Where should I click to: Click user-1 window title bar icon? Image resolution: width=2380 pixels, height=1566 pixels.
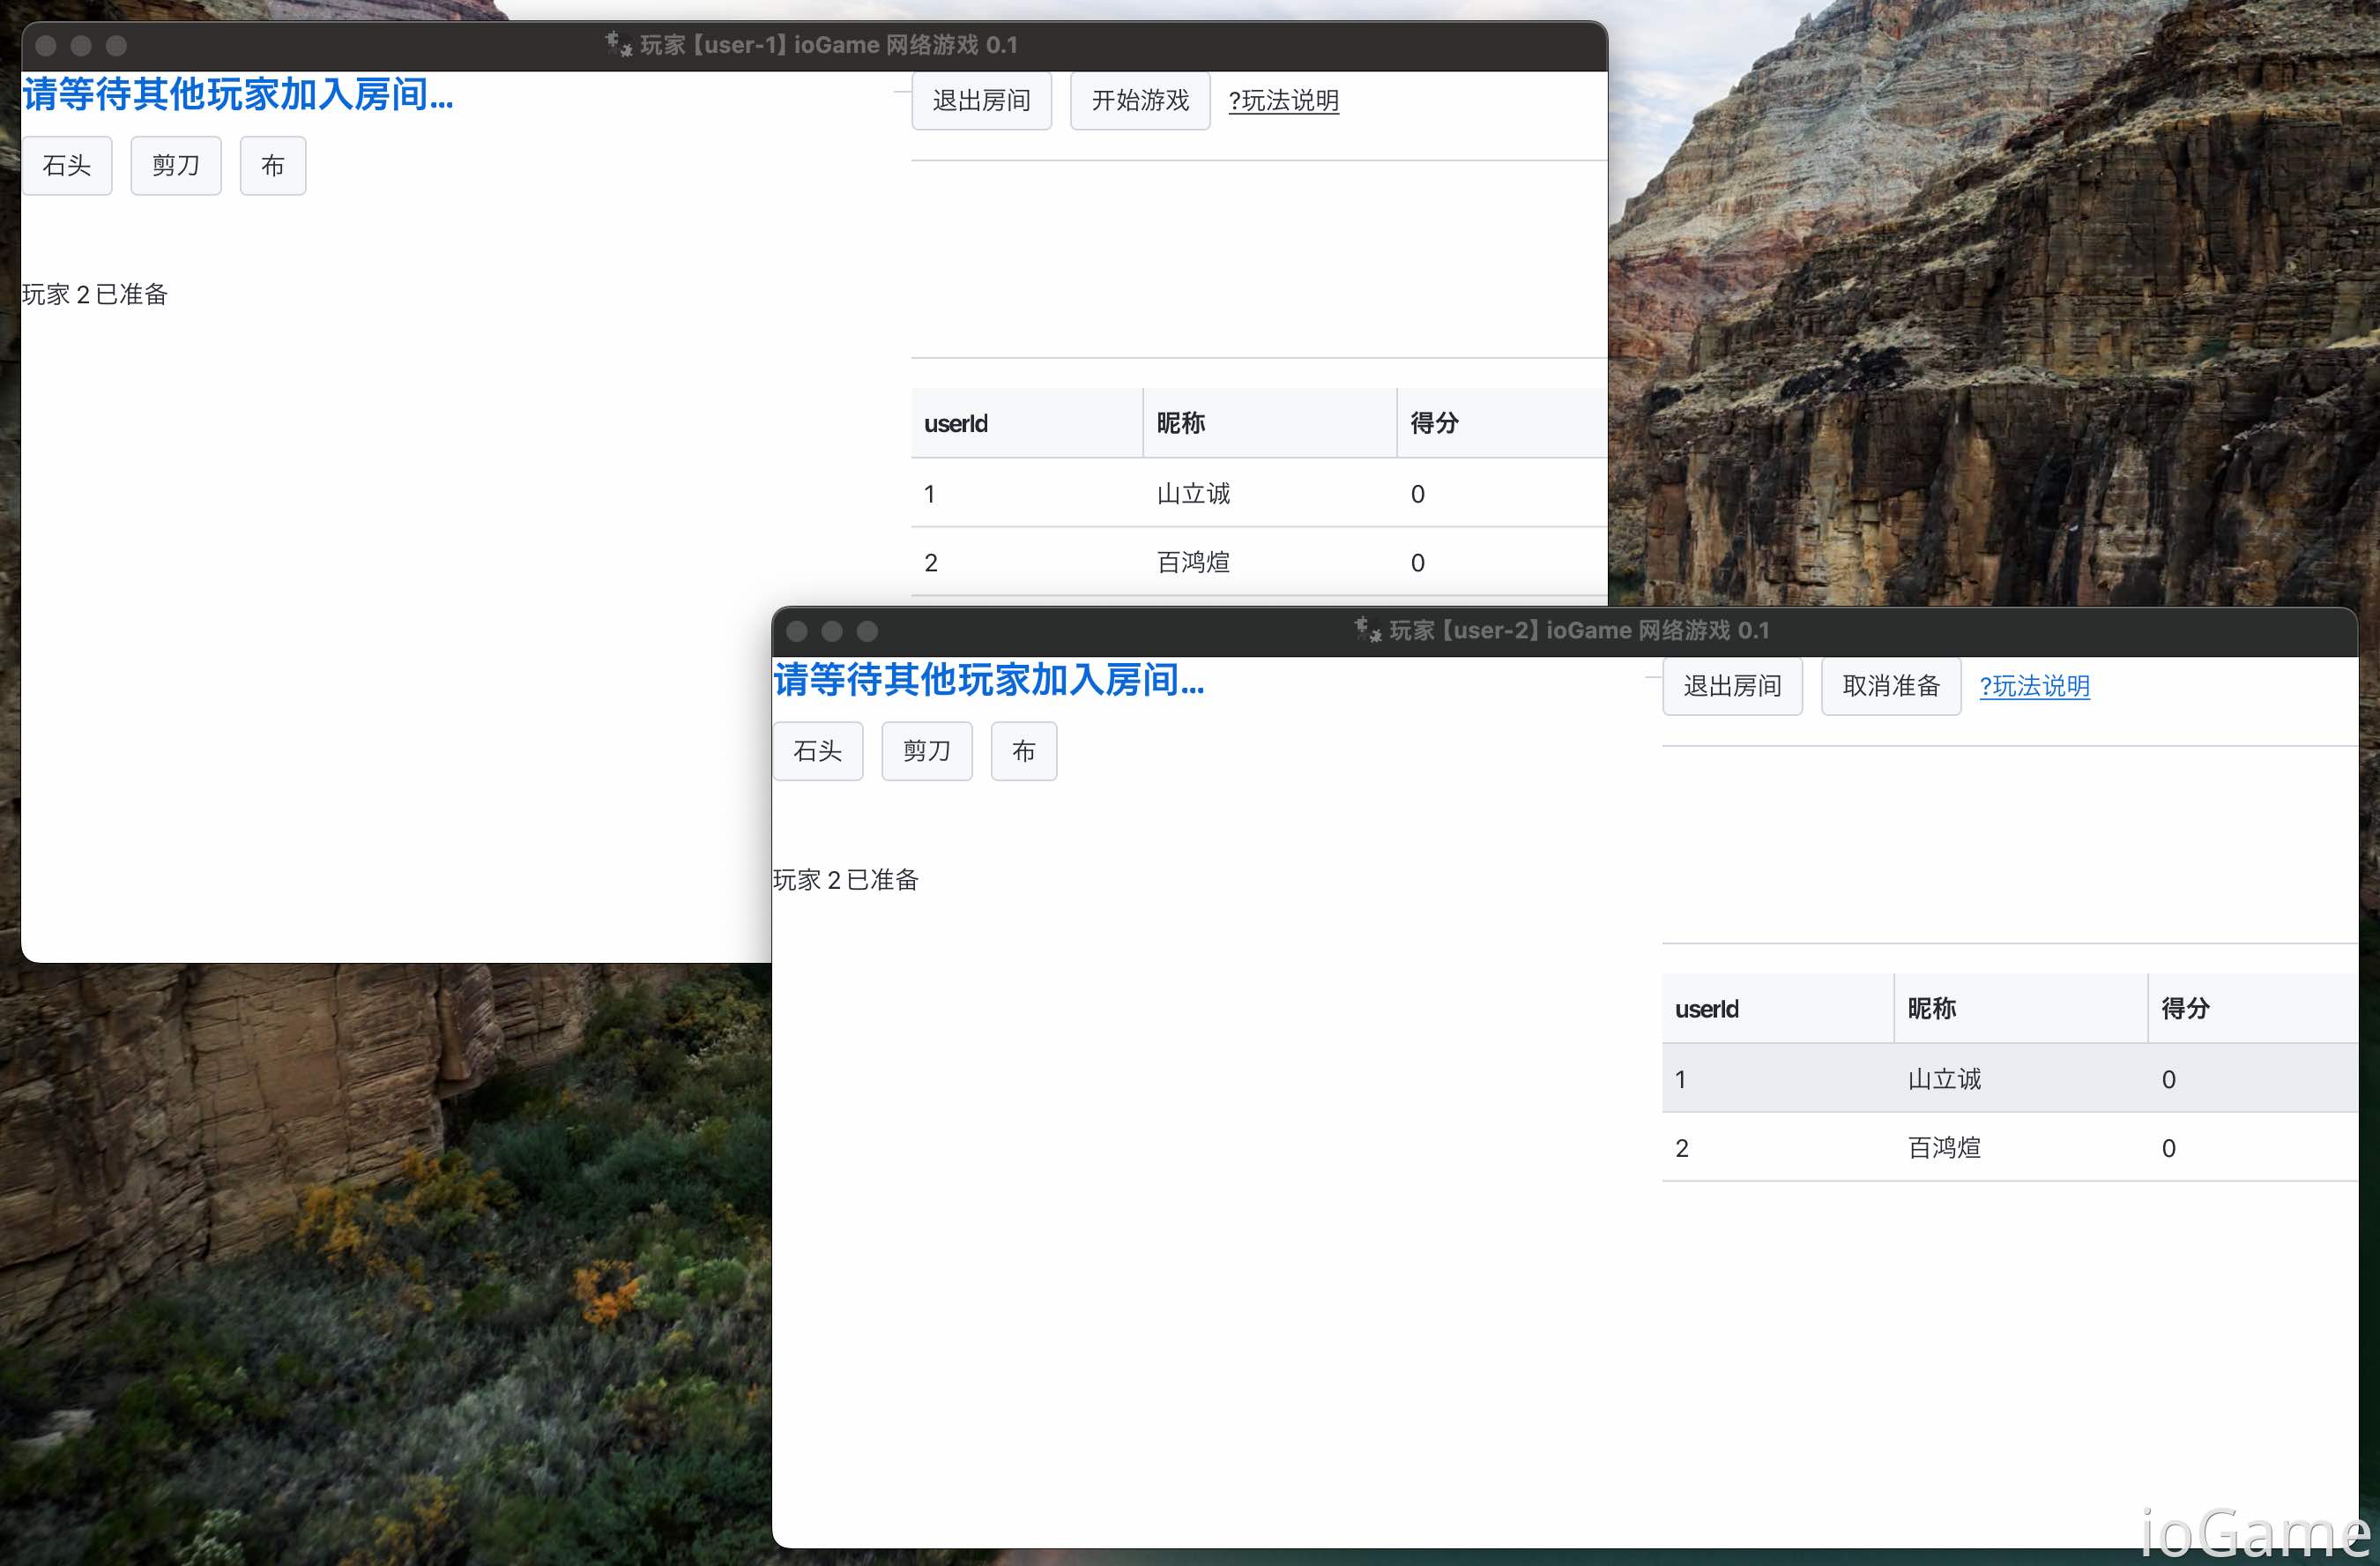tap(617, 44)
